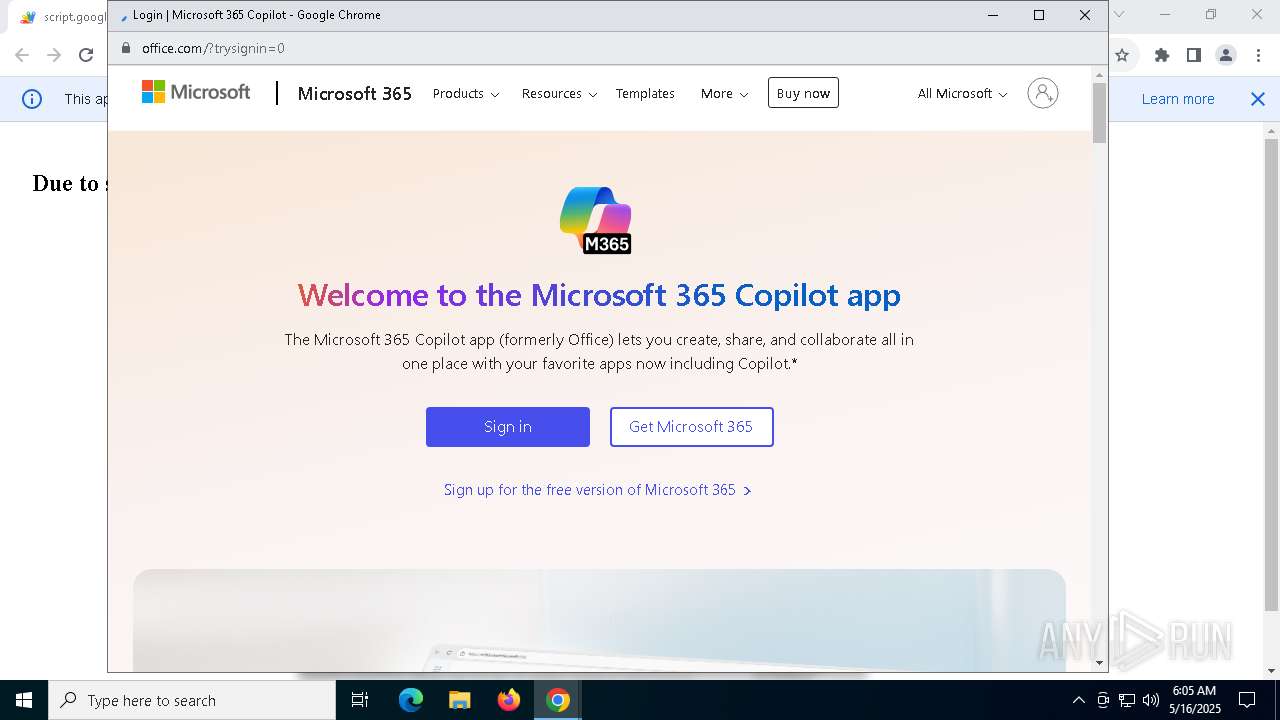Click the scrollbar up arrow in popup

click(1099, 74)
